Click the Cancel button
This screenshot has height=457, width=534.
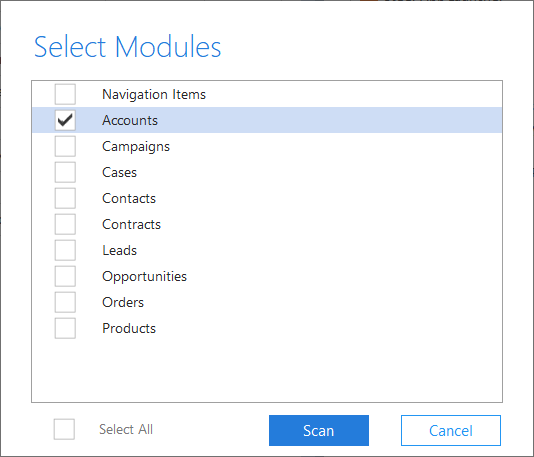click(x=451, y=430)
